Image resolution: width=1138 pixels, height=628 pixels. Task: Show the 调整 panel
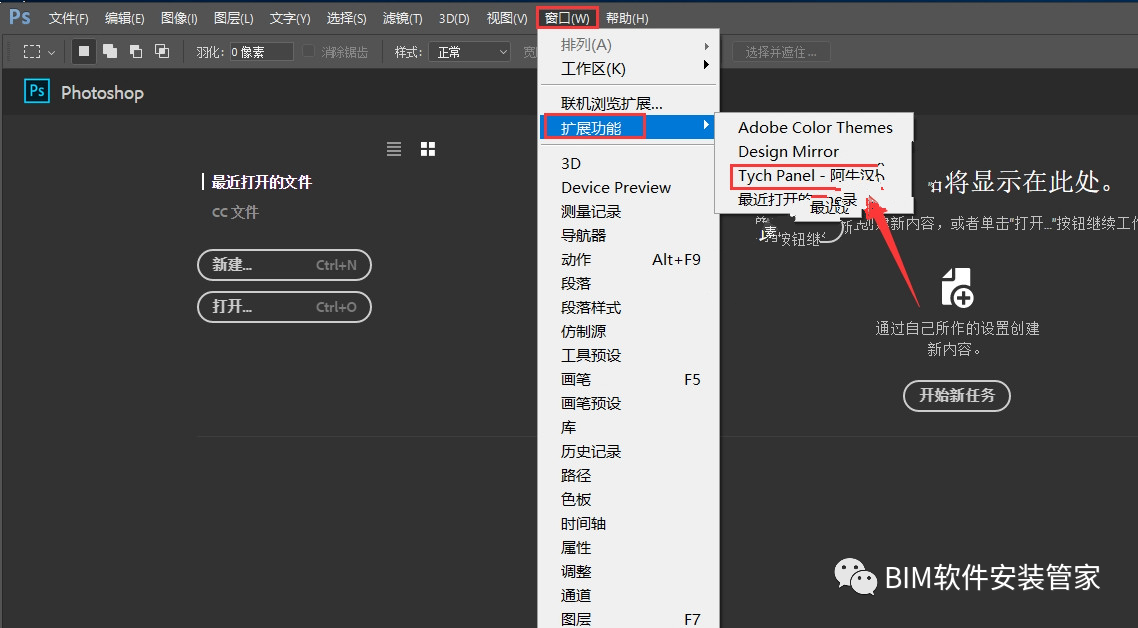pos(629,571)
